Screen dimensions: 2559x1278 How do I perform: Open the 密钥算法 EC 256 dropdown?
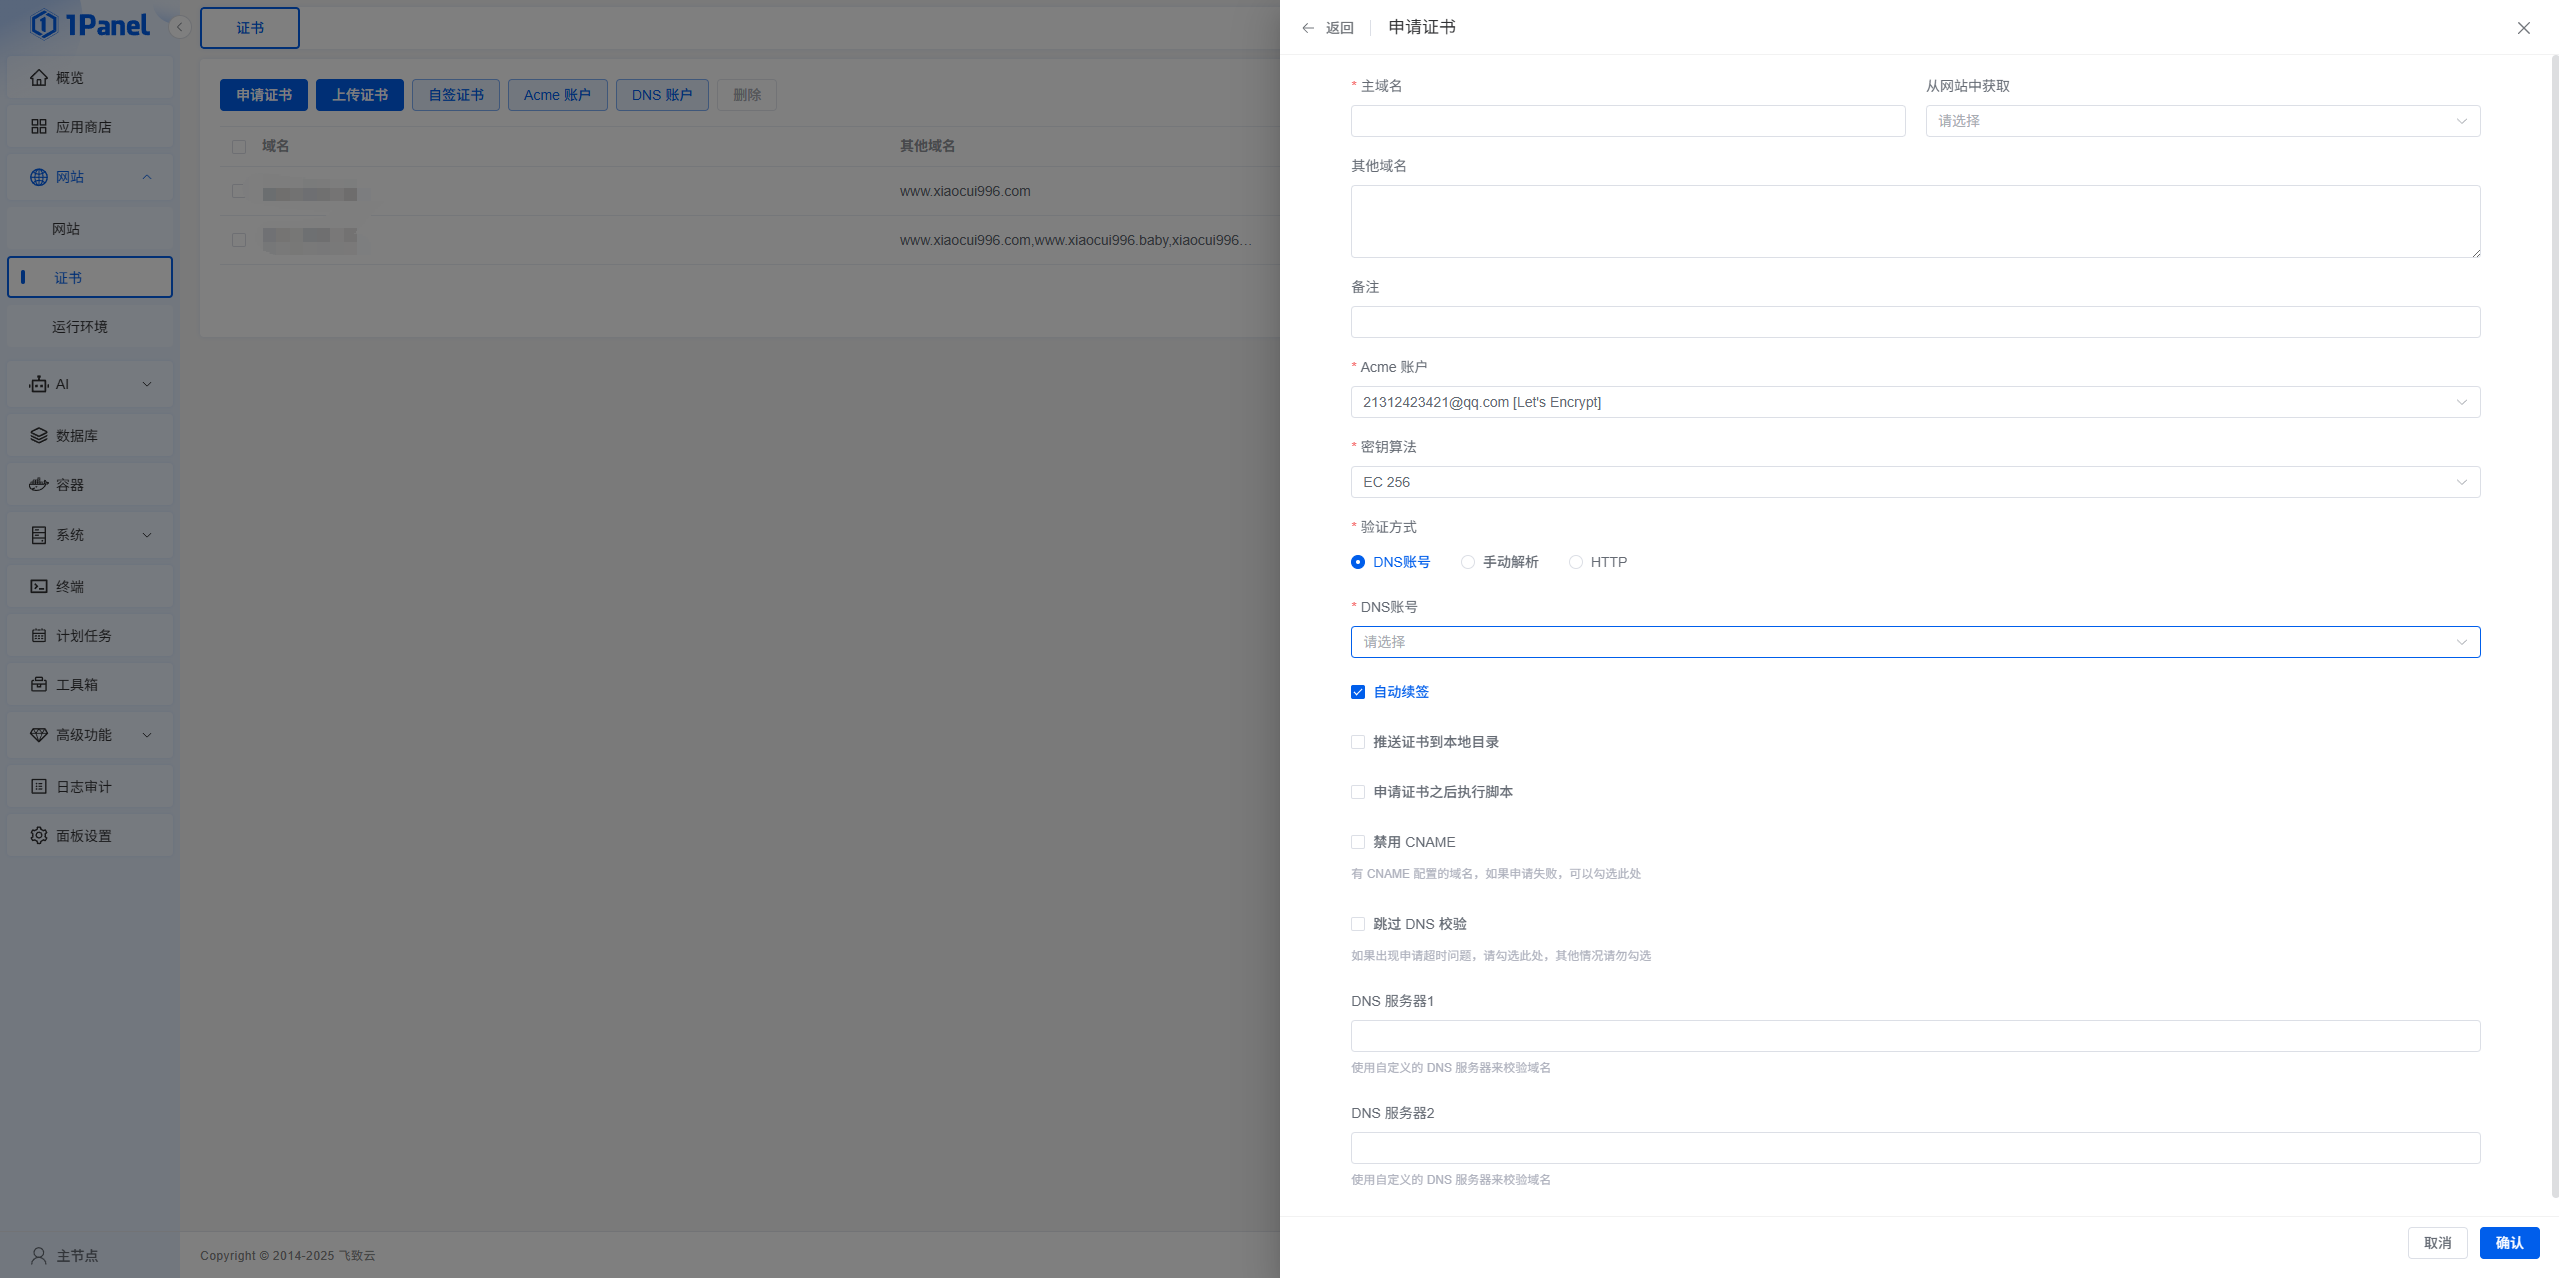1914,482
